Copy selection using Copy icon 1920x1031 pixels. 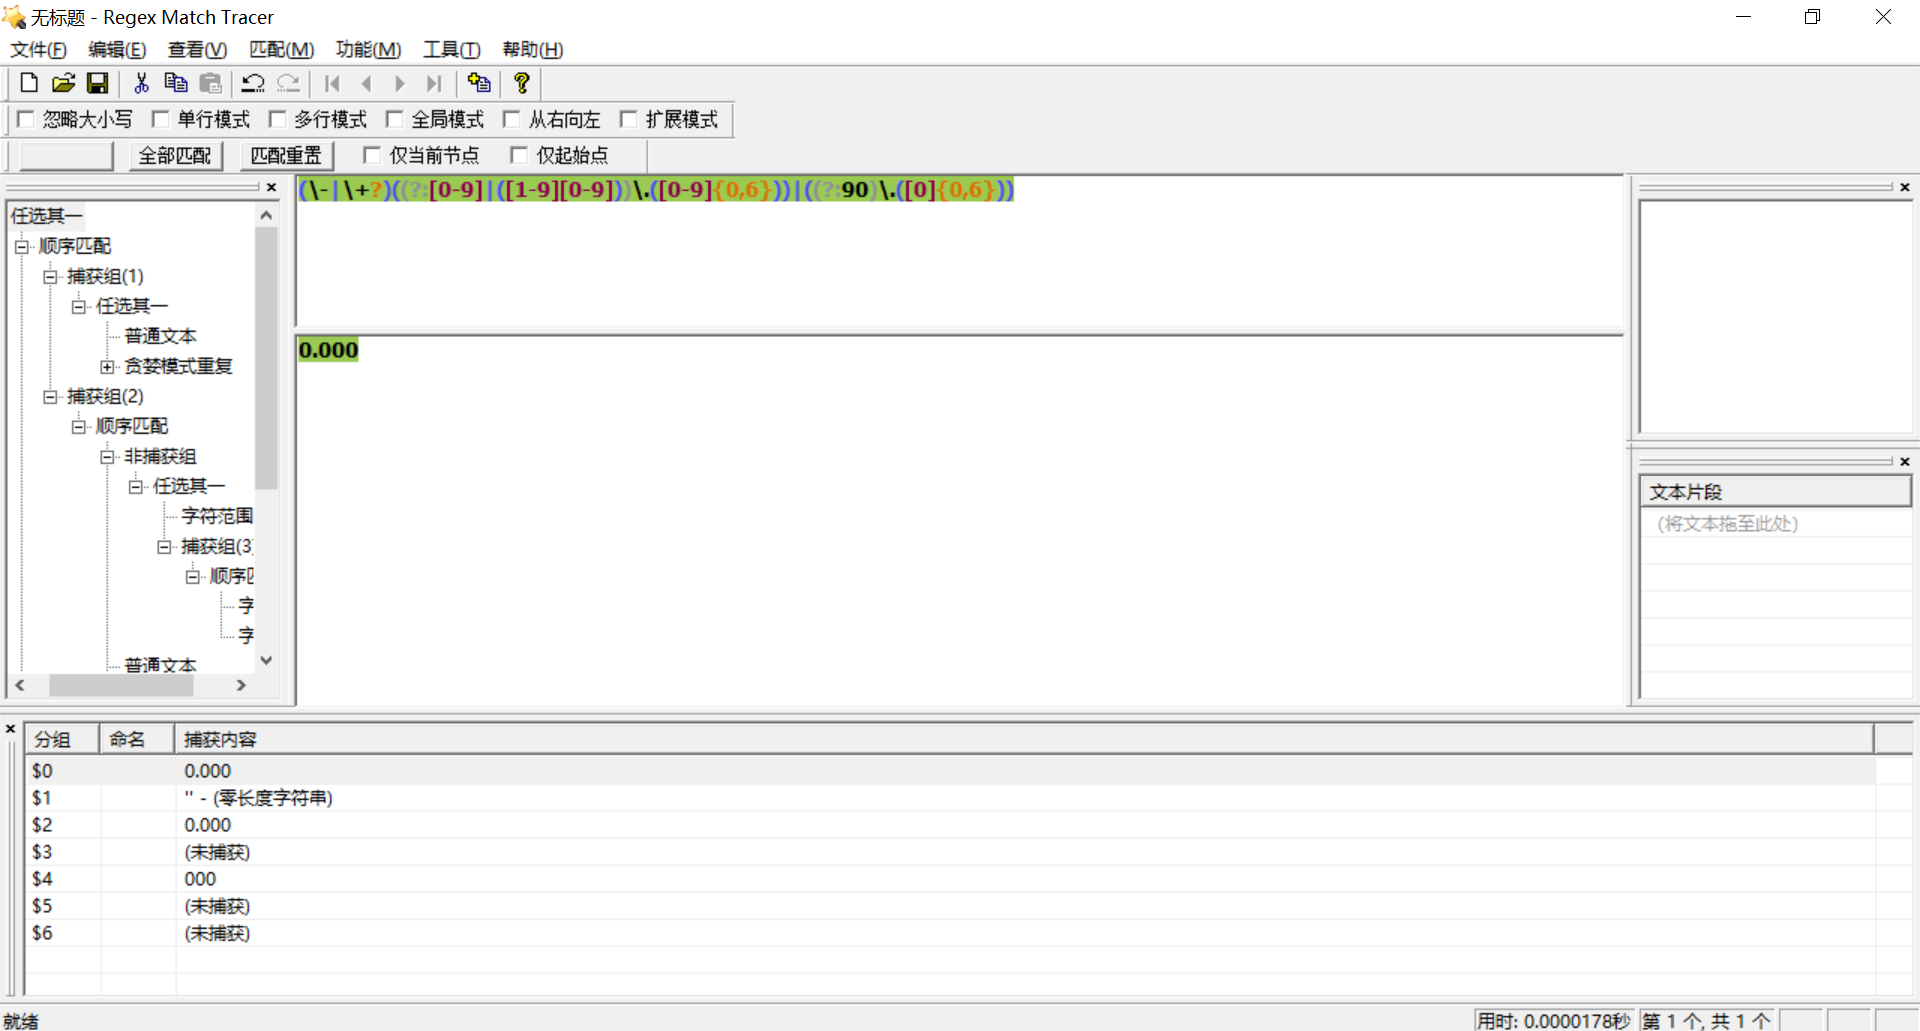coord(176,83)
